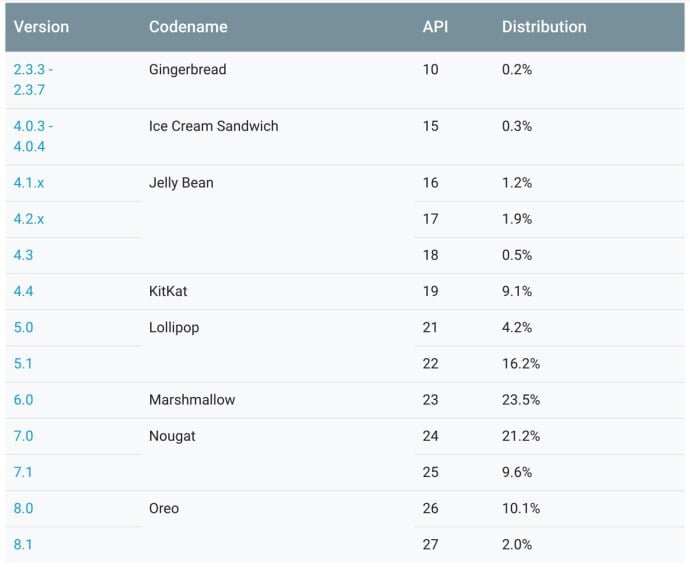Screen dimensions: 690x567
Task: Open the 4.1.x version link
Action: (29, 183)
